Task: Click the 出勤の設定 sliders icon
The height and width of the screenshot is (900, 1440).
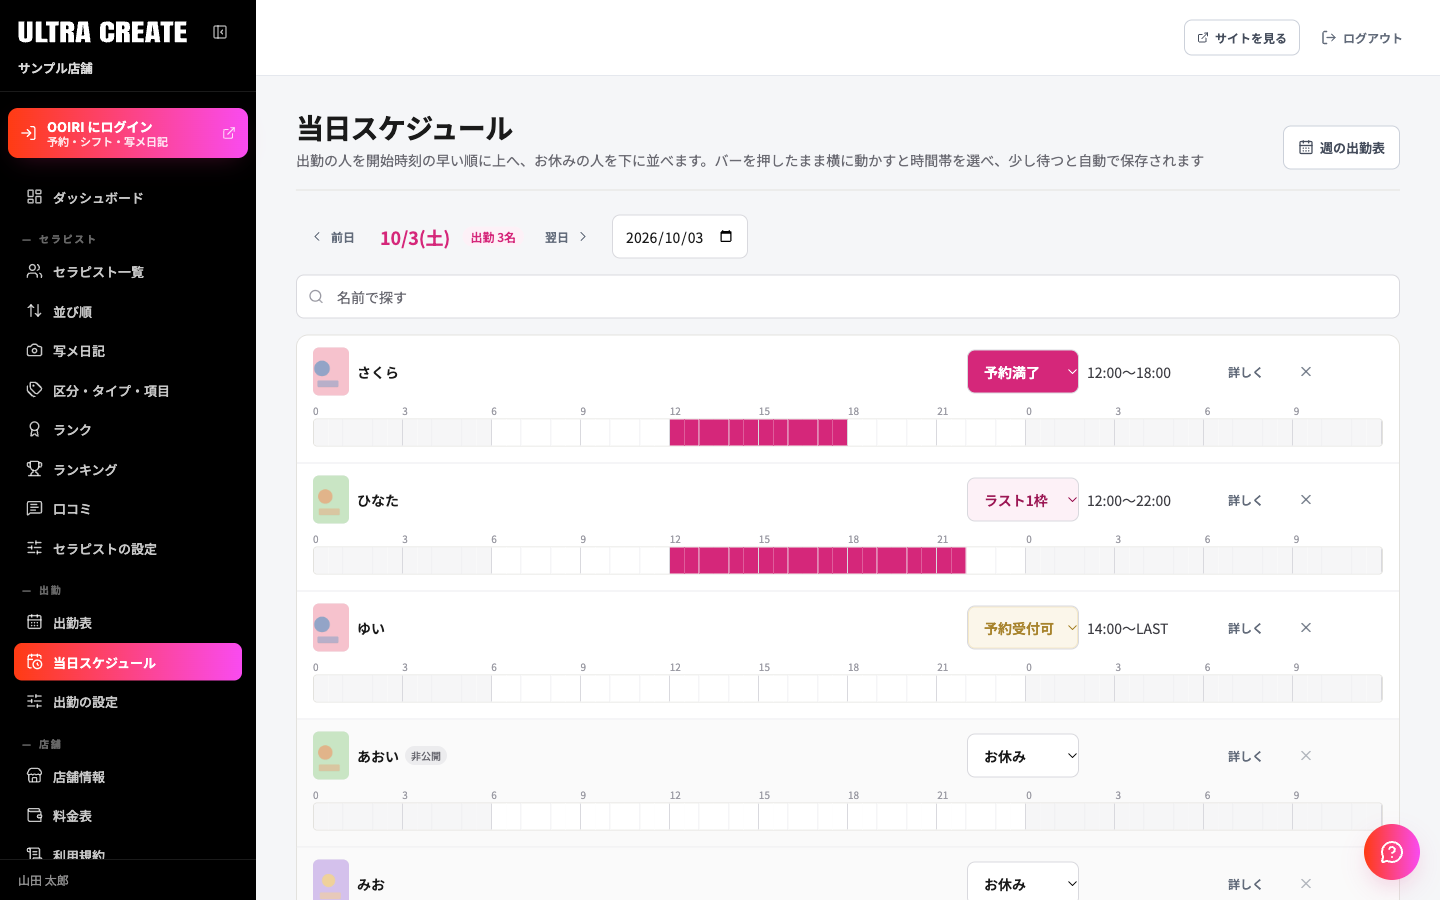Action: pyautogui.click(x=34, y=701)
